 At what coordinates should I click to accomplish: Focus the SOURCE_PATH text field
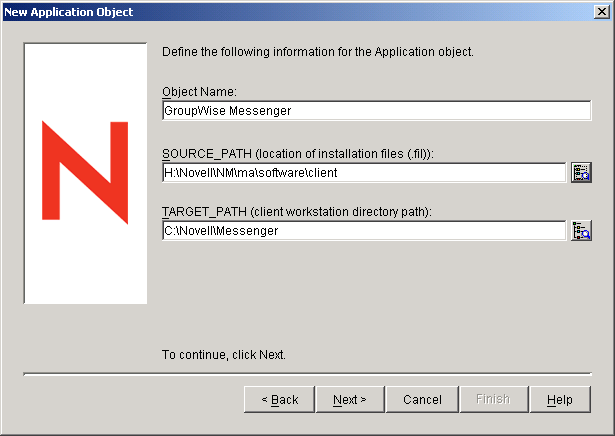[x=364, y=173]
